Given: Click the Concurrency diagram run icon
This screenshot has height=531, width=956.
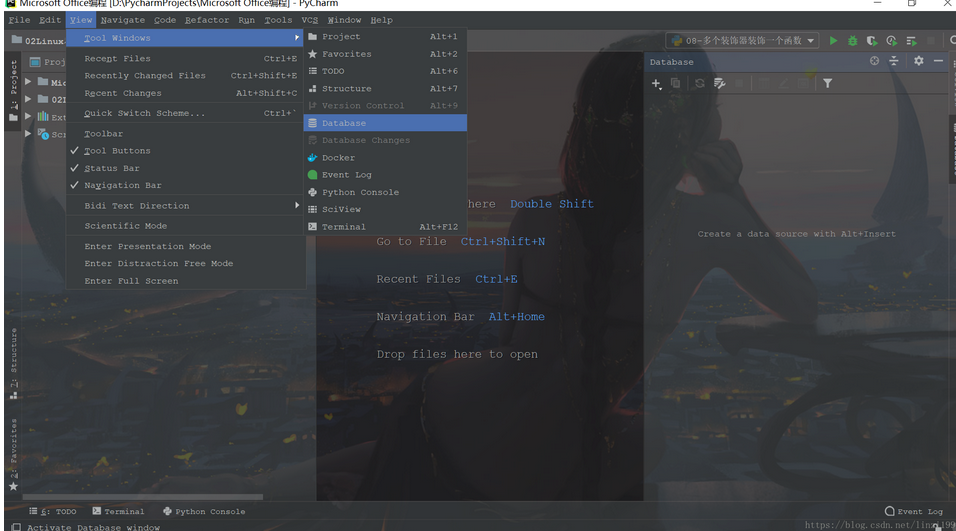Looking at the screenshot, I should point(911,41).
